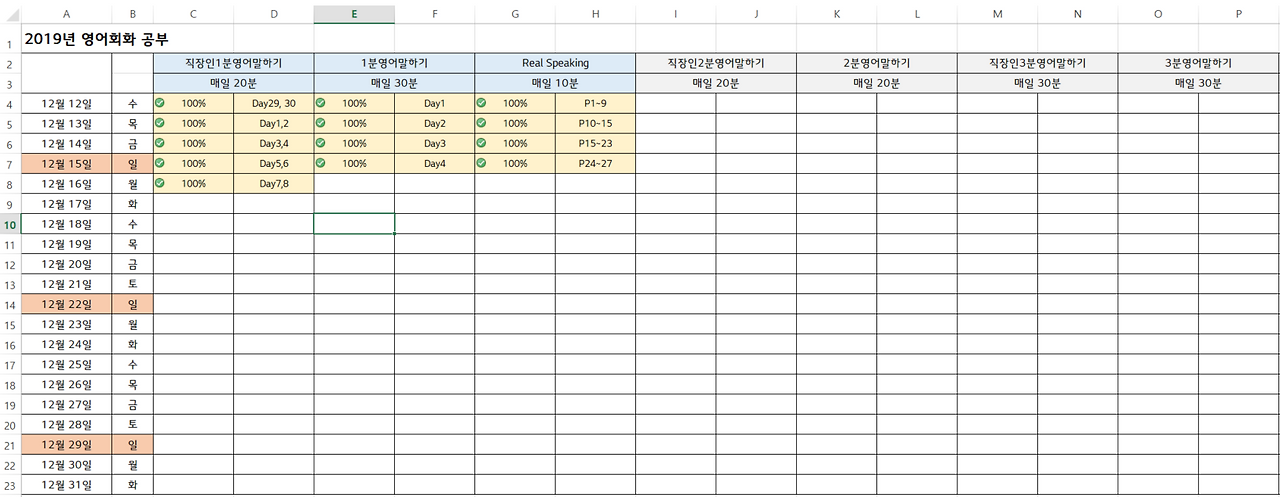Image resolution: width=1280 pixels, height=497 pixels.
Task: Select the Day1 cell in column F
Action: coord(434,103)
